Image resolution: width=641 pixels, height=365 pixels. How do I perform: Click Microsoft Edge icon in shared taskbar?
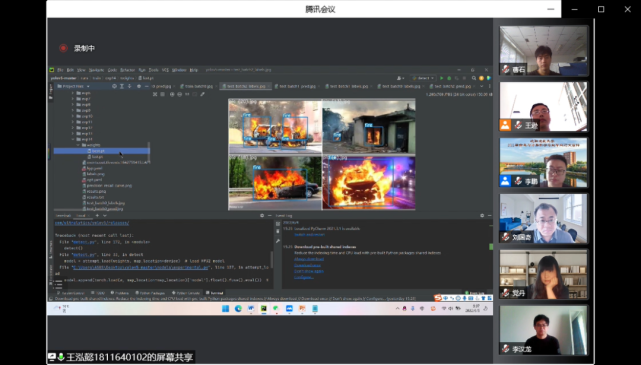click(238, 309)
